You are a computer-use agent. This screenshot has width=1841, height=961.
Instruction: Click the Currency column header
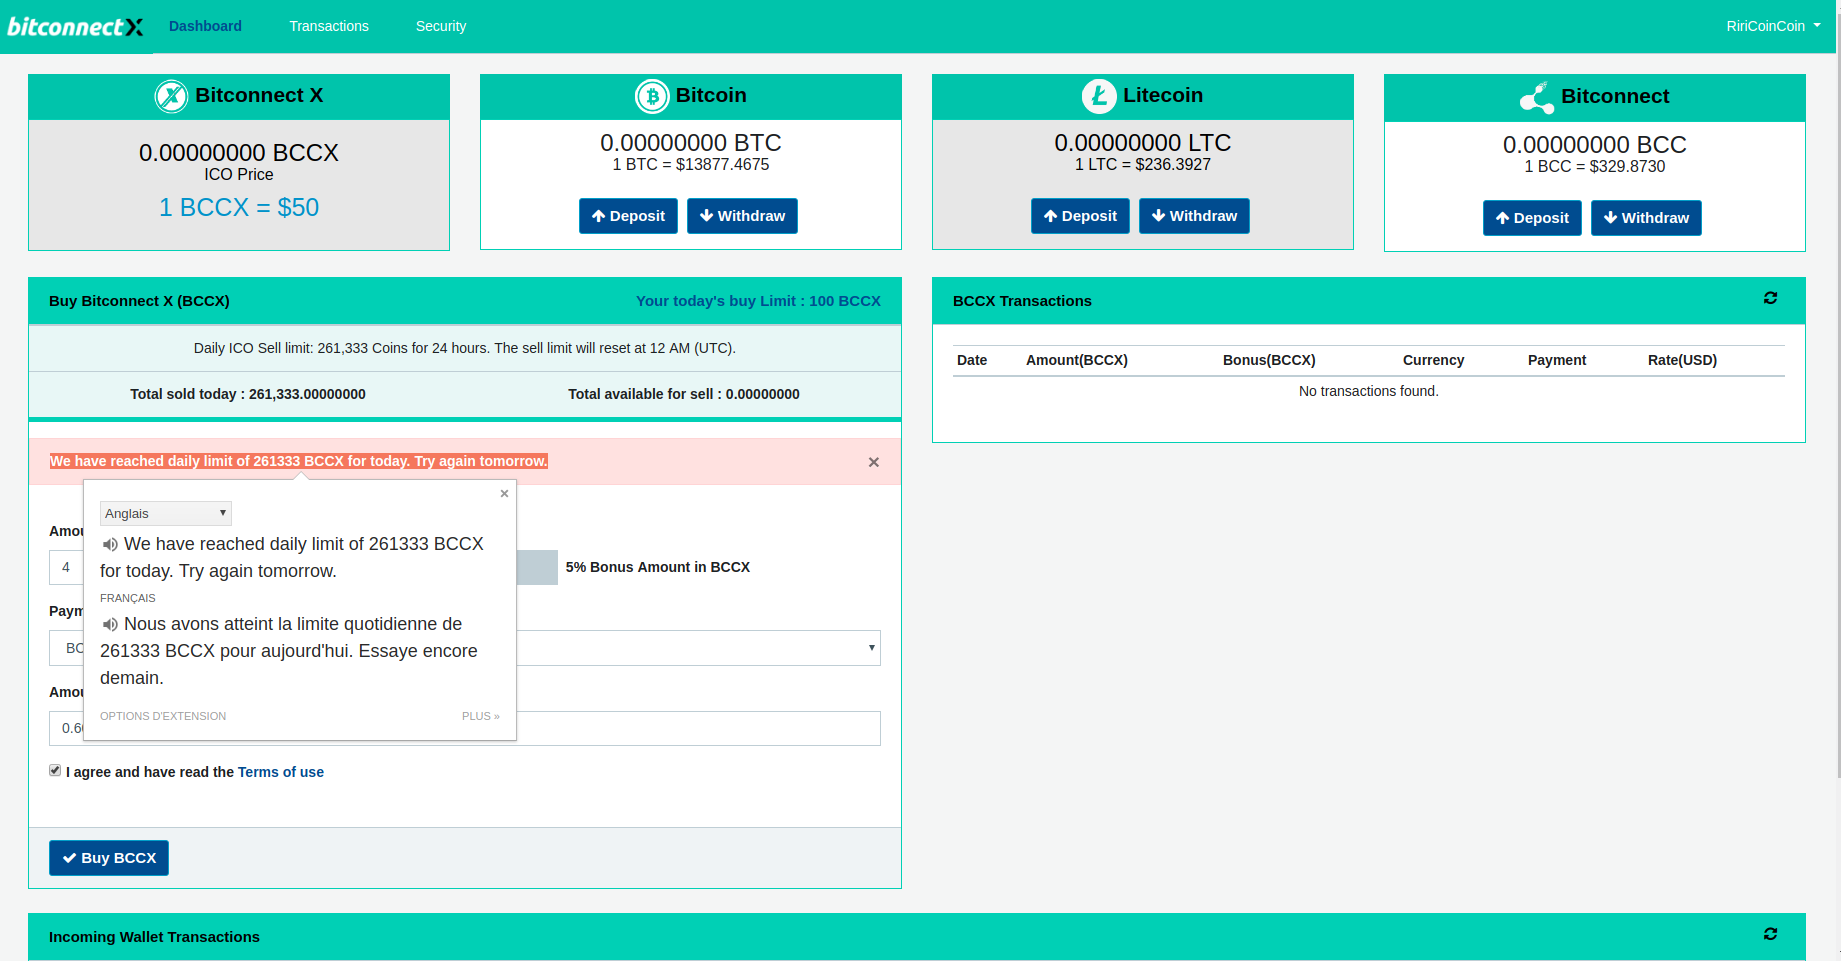click(1433, 360)
